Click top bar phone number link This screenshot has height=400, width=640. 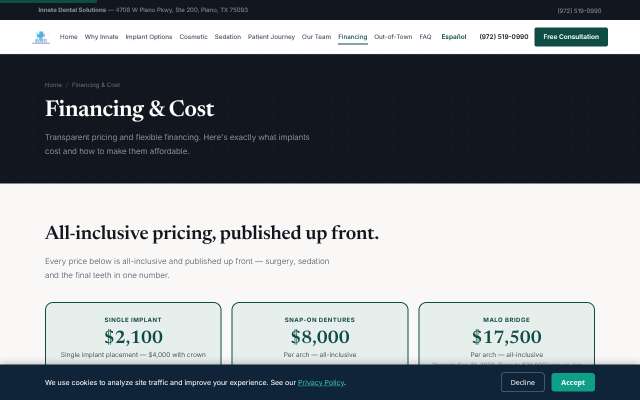point(579,11)
